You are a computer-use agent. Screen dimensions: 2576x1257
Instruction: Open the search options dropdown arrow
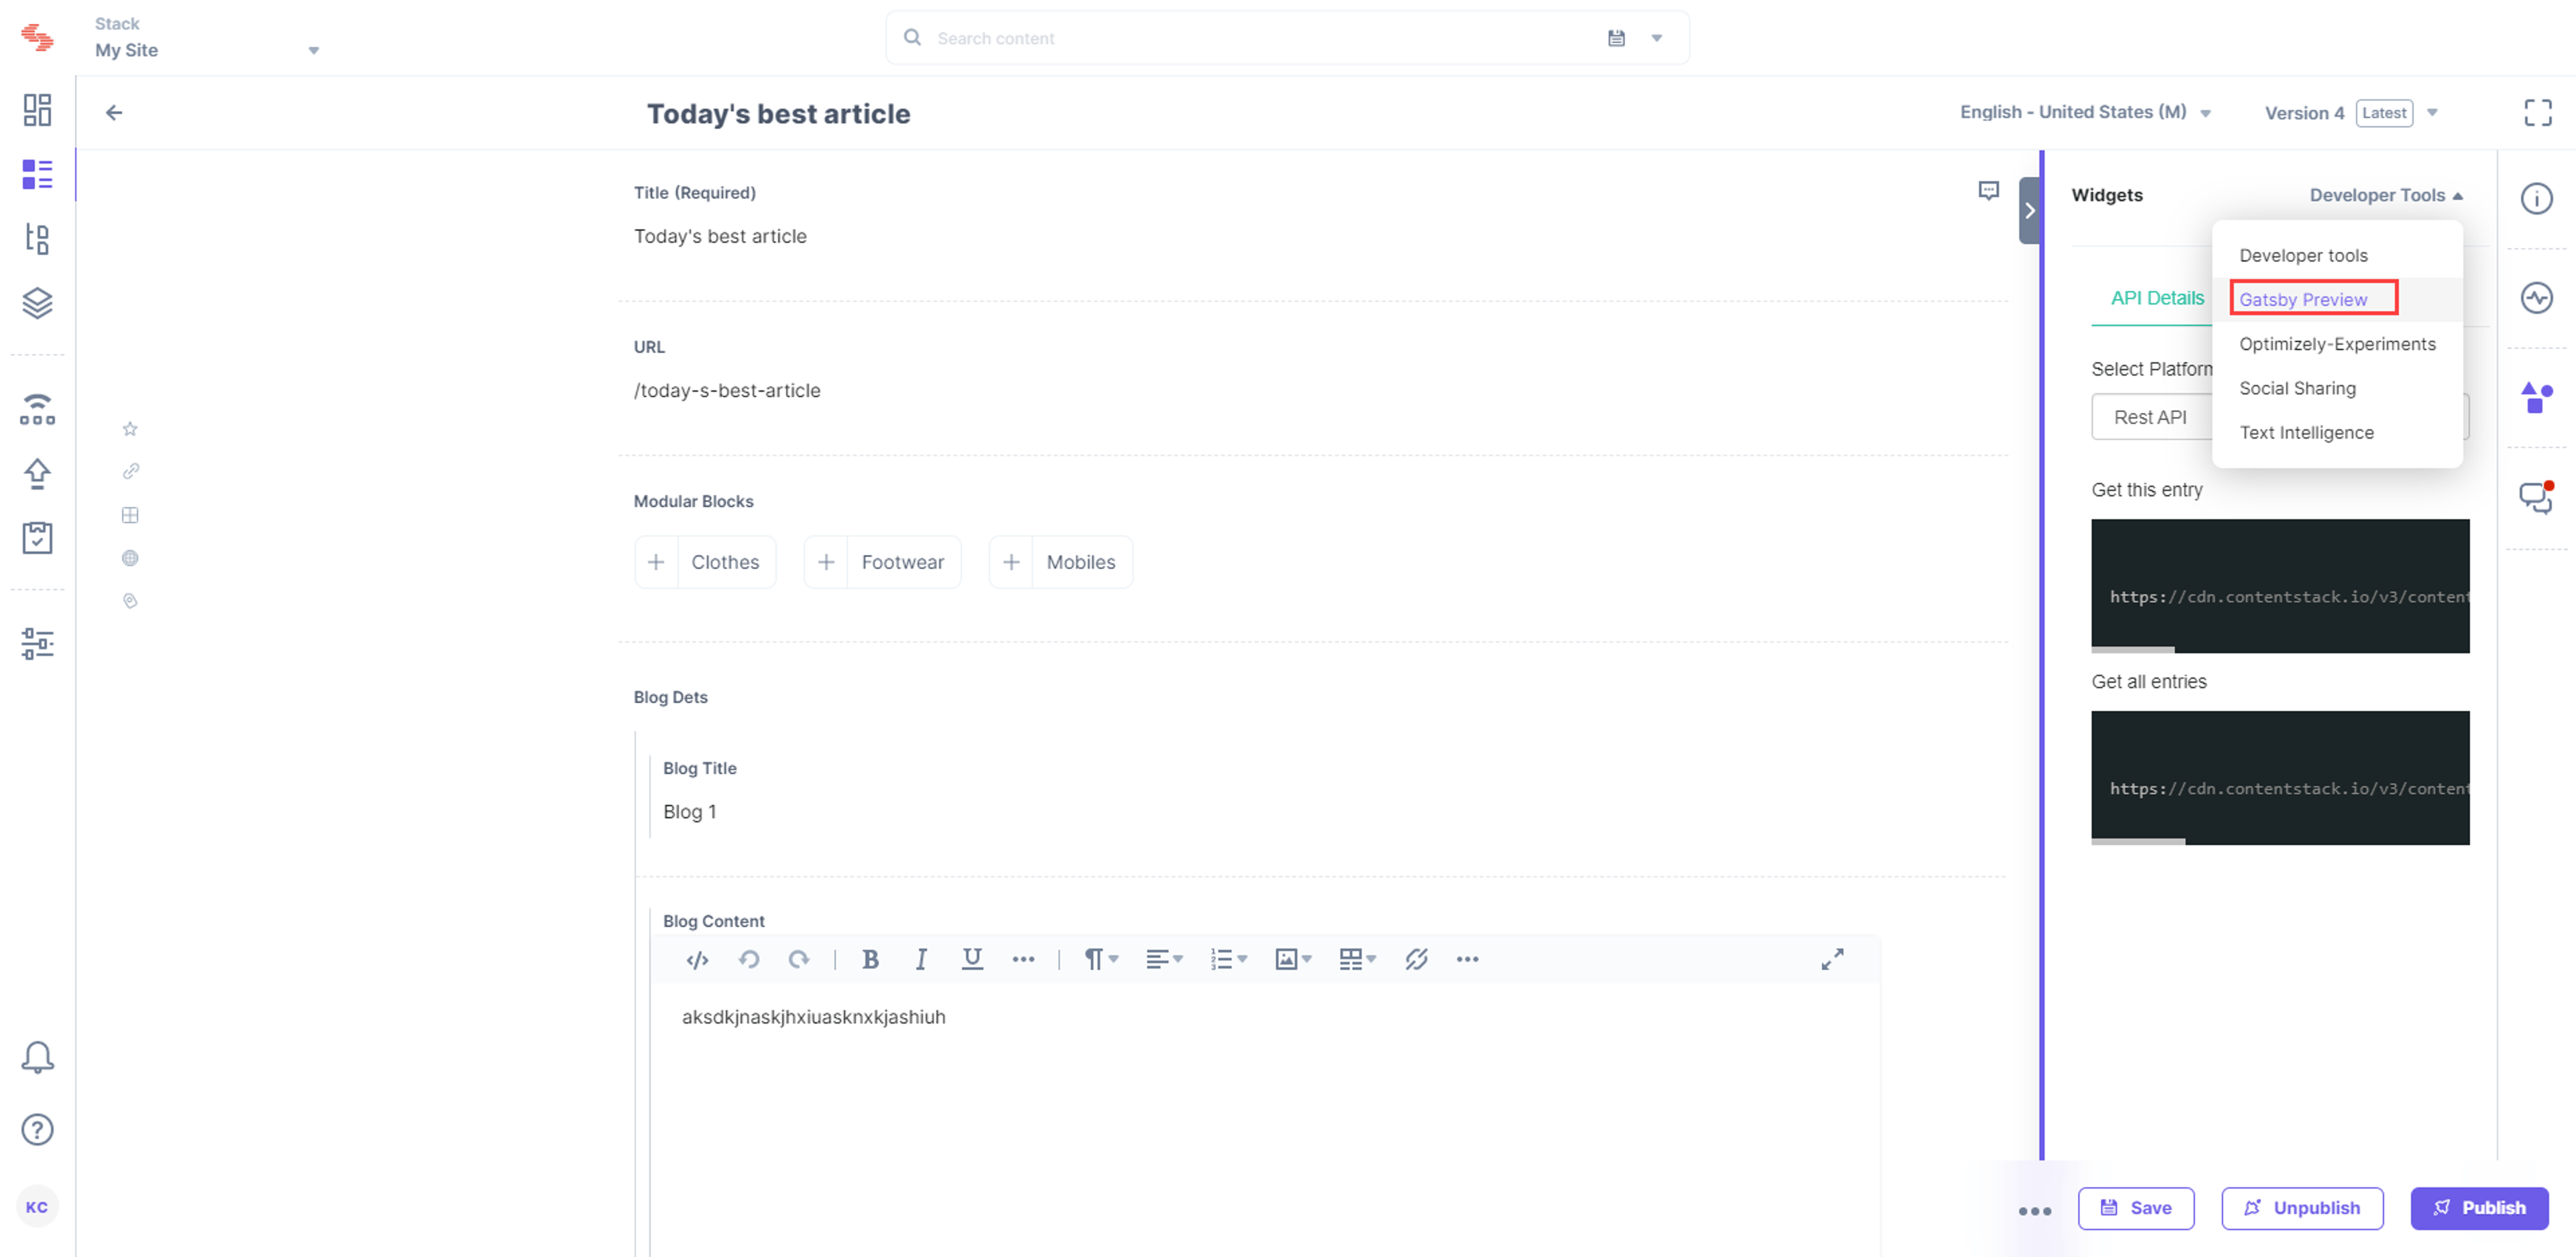pos(1657,38)
